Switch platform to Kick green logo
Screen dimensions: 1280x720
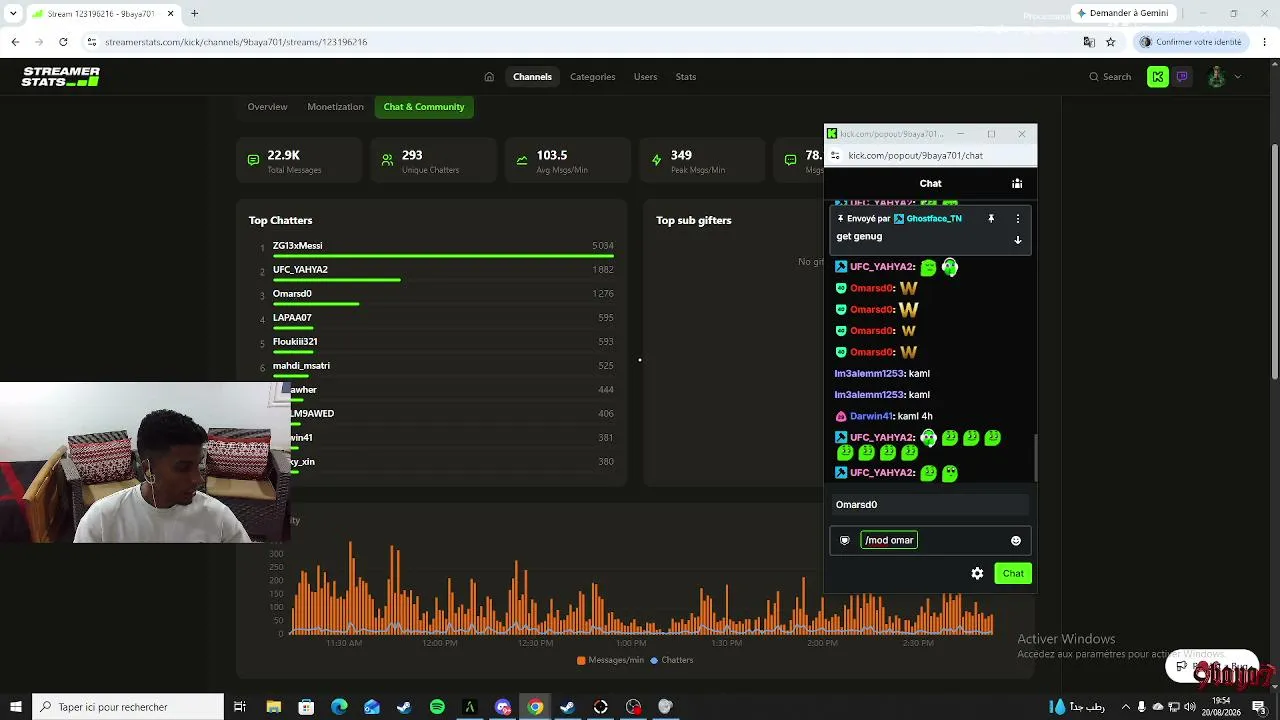pos(1158,77)
